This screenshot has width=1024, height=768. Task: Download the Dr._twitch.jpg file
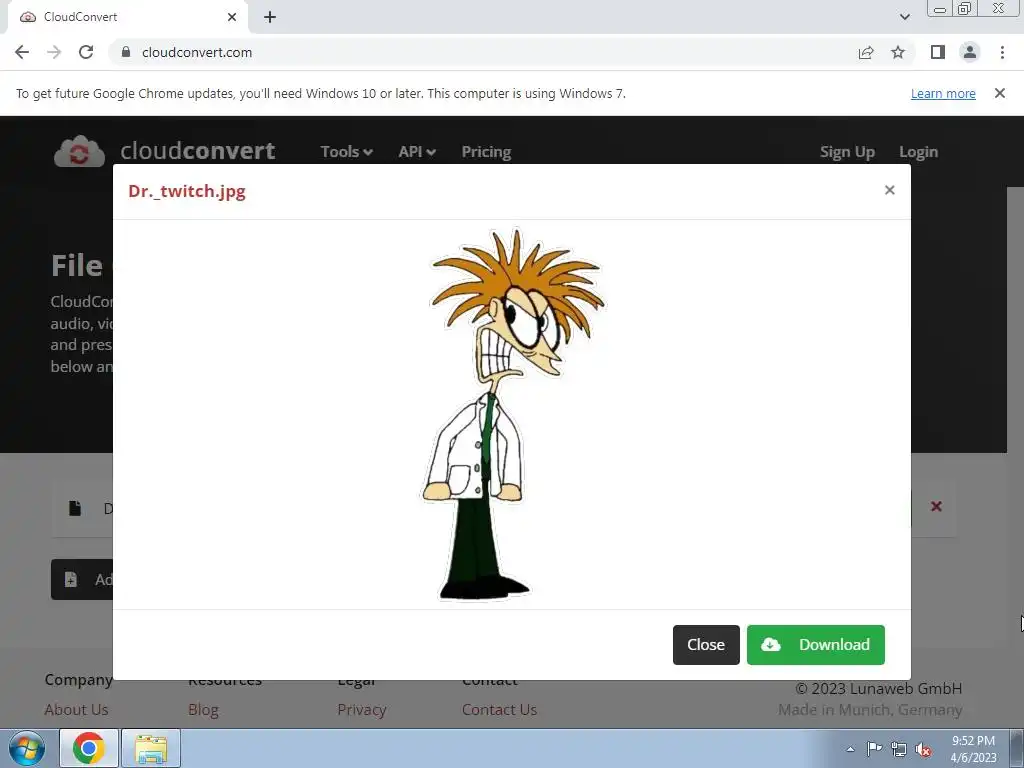[x=816, y=645]
